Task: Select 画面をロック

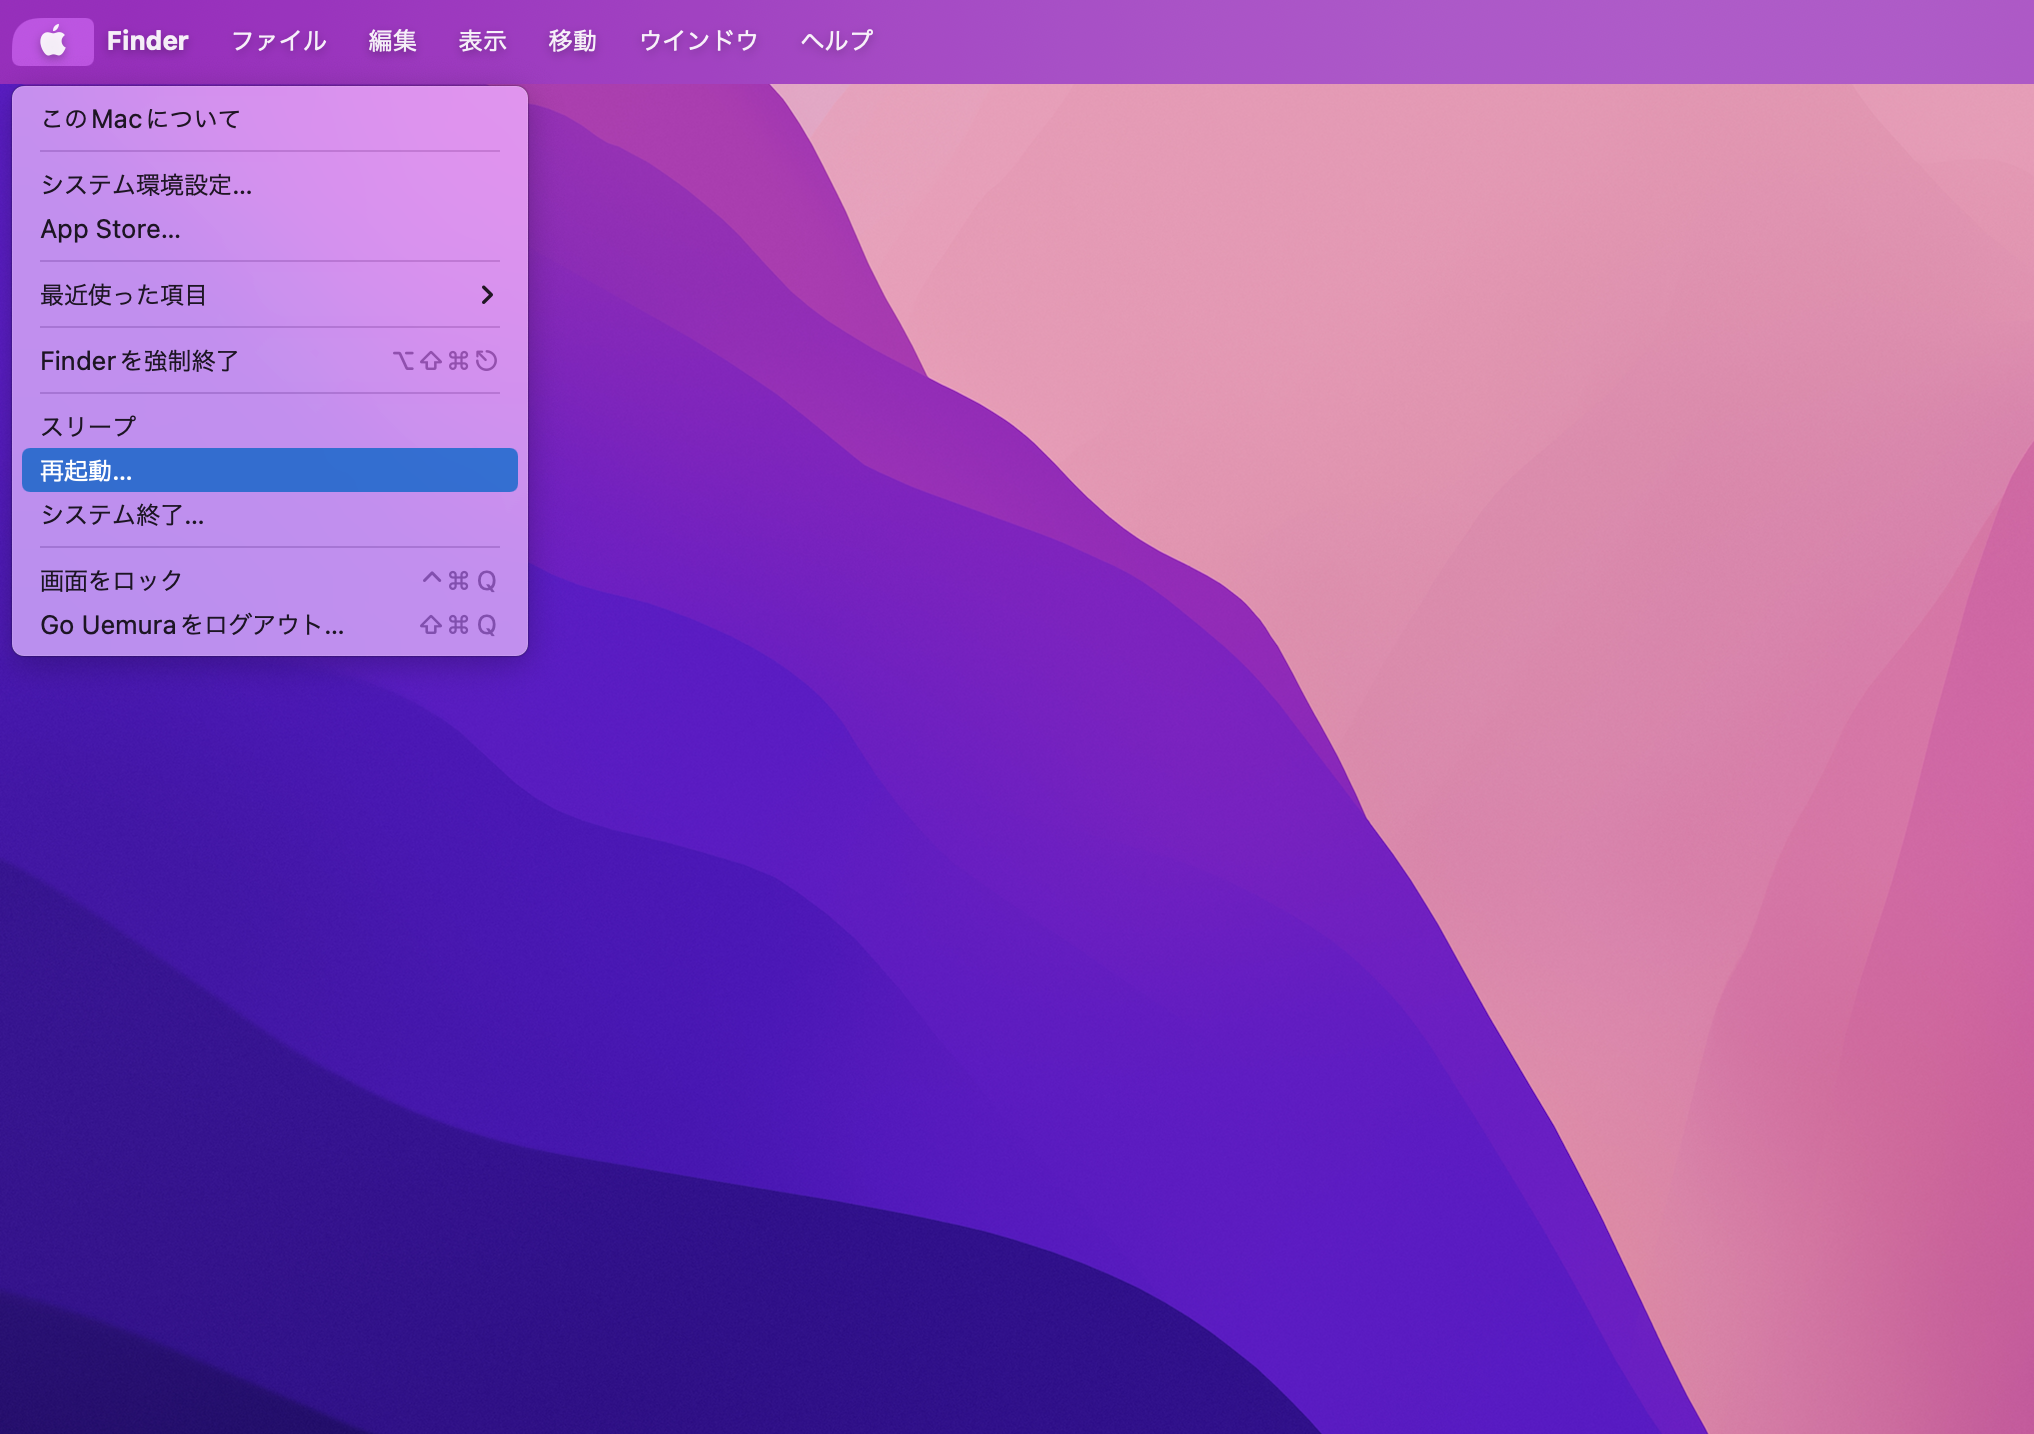Action: click(x=270, y=581)
